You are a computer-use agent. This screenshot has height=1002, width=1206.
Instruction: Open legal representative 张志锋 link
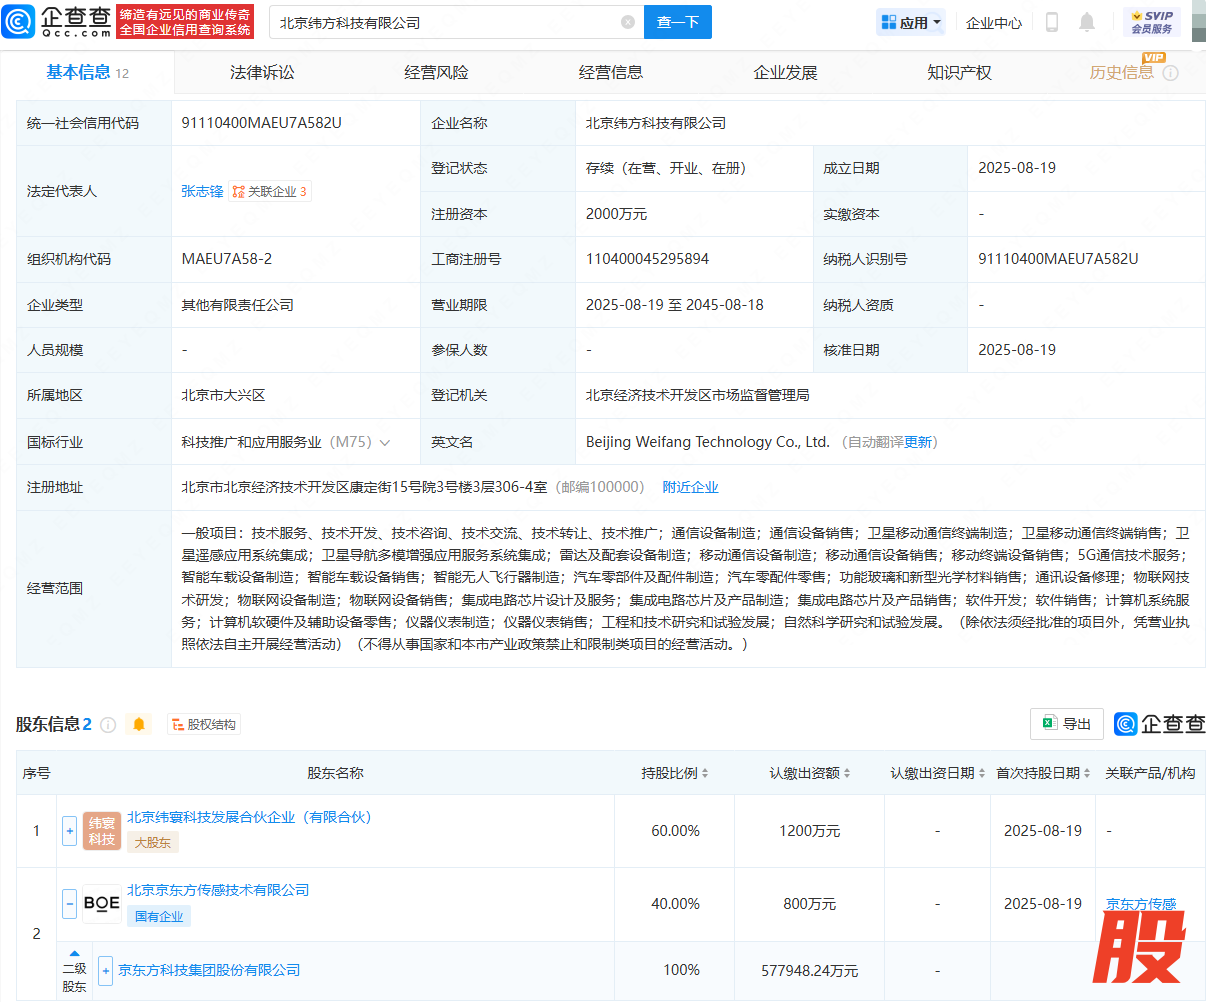202,191
